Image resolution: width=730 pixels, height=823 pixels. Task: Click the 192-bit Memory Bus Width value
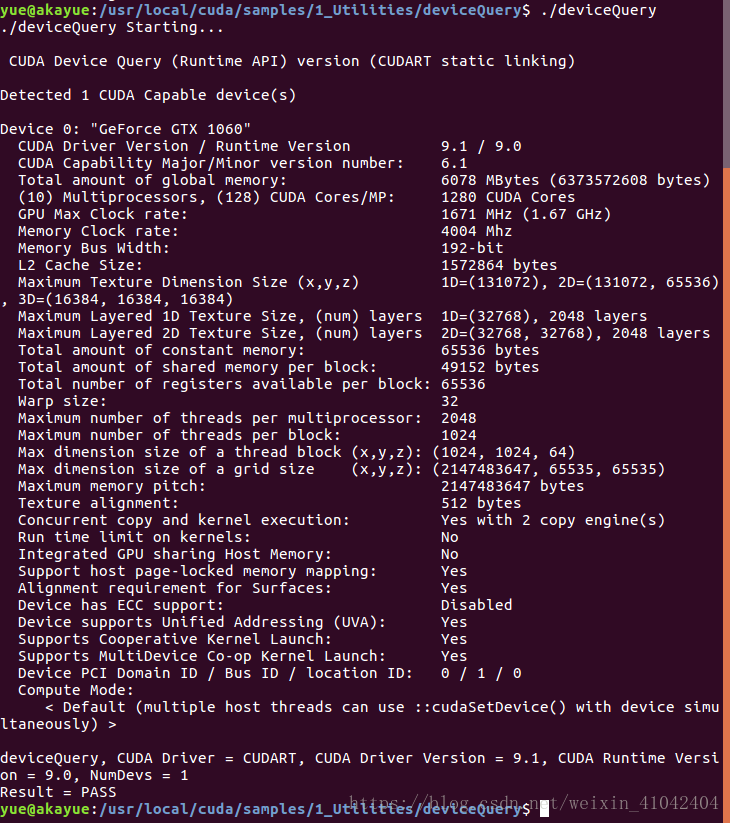pyautogui.click(x=472, y=248)
